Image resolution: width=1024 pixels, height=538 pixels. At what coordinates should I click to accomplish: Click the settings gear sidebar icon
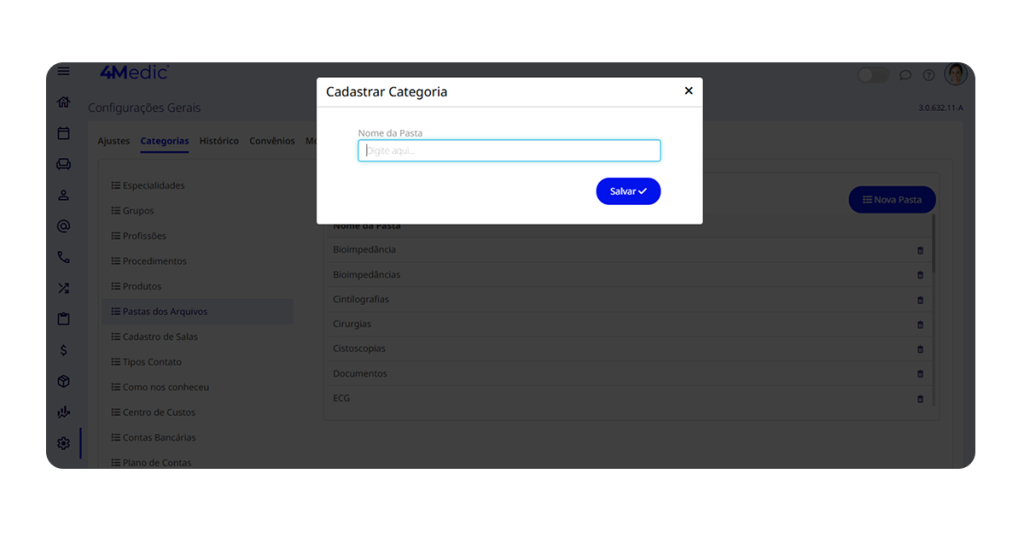click(x=63, y=443)
